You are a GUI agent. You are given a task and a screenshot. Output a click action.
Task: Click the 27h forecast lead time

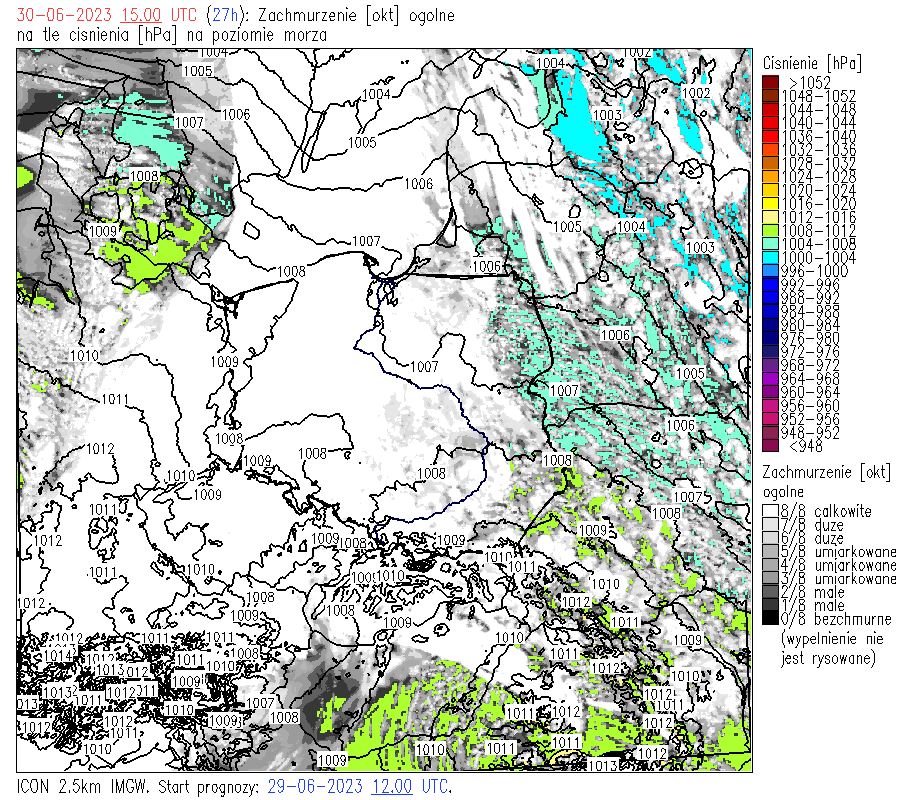(221, 16)
